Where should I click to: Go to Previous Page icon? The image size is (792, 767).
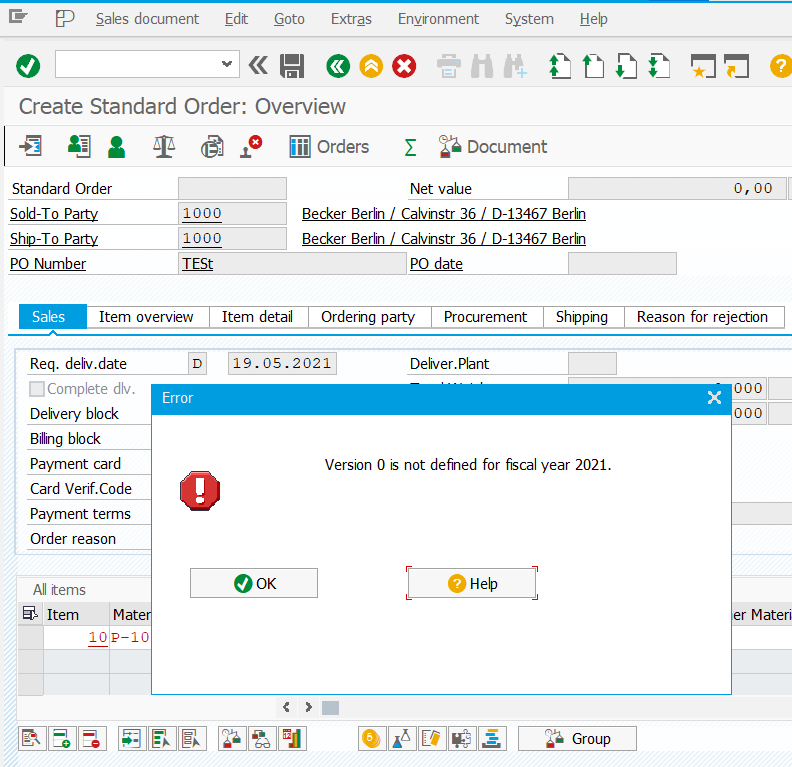(x=593, y=66)
